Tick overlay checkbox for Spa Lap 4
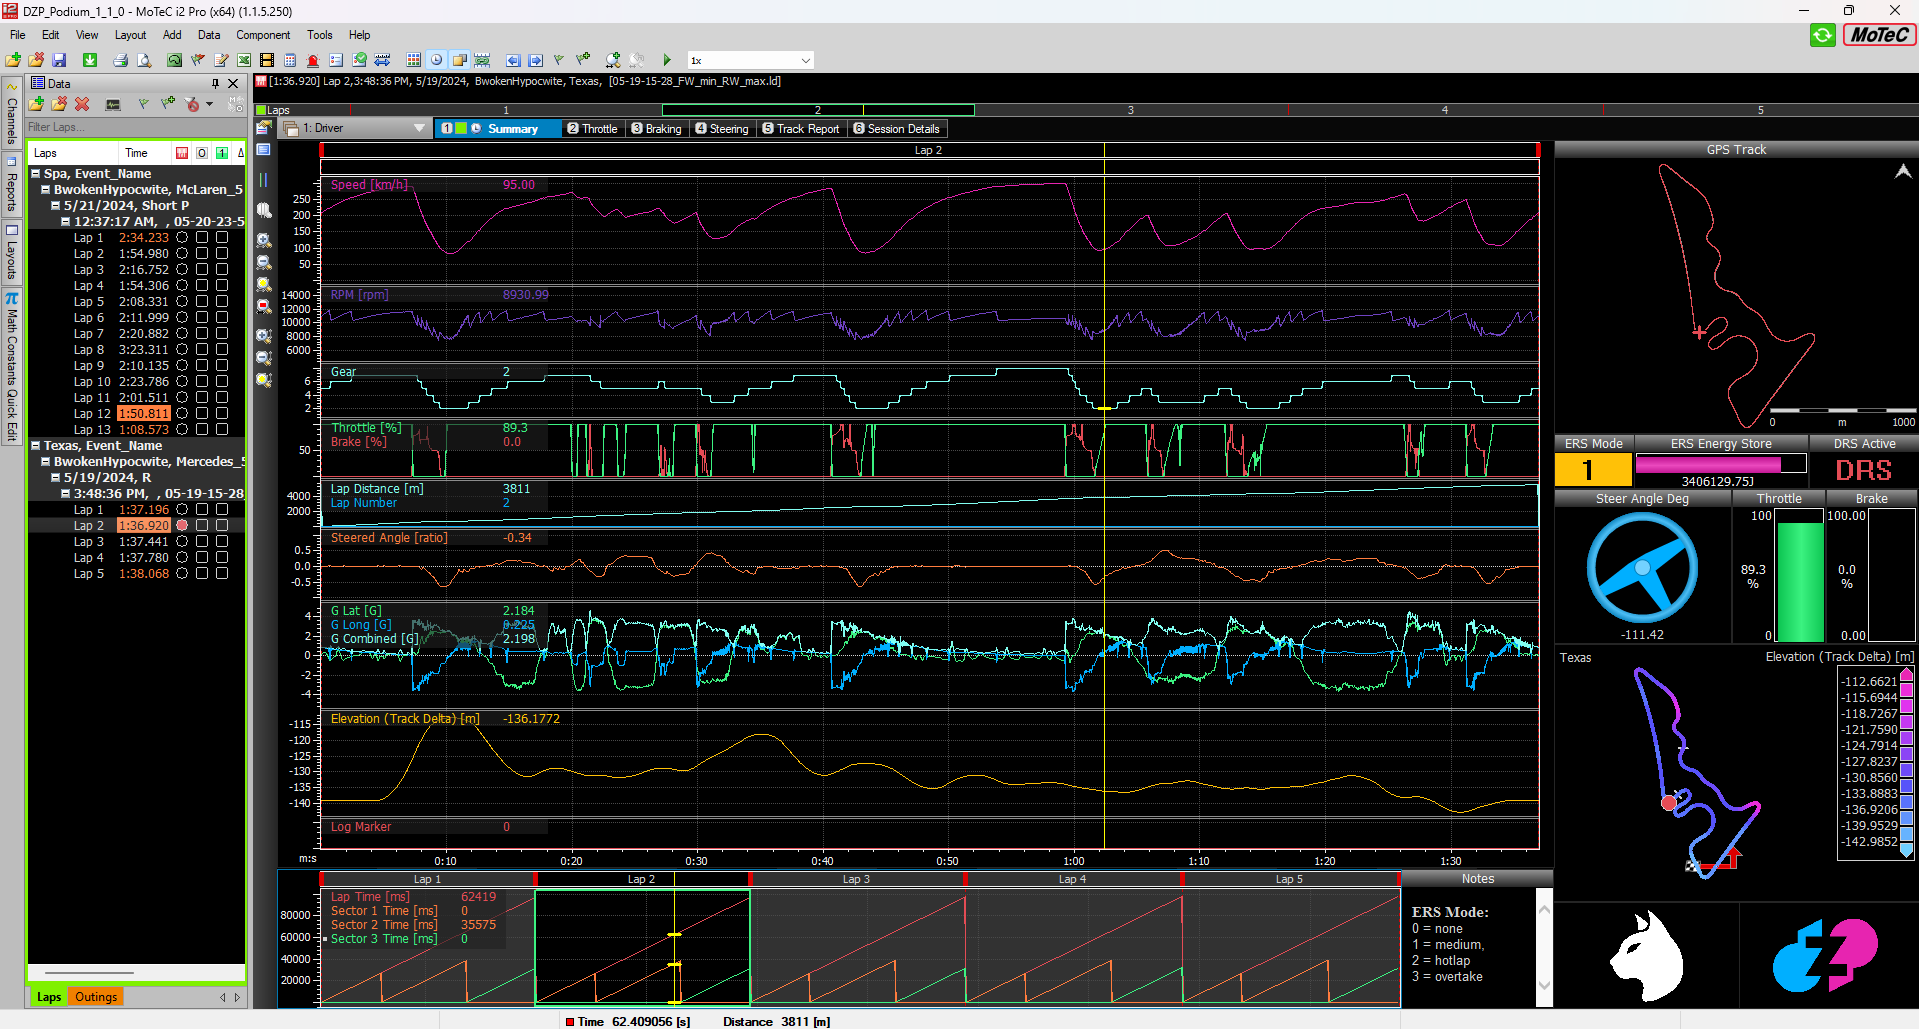 point(202,286)
